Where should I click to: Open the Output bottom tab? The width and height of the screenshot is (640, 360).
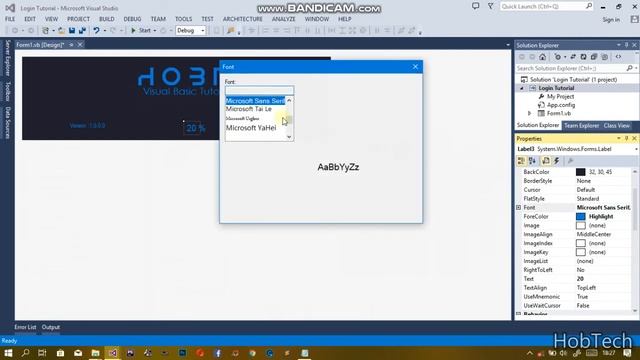[x=51, y=327]
